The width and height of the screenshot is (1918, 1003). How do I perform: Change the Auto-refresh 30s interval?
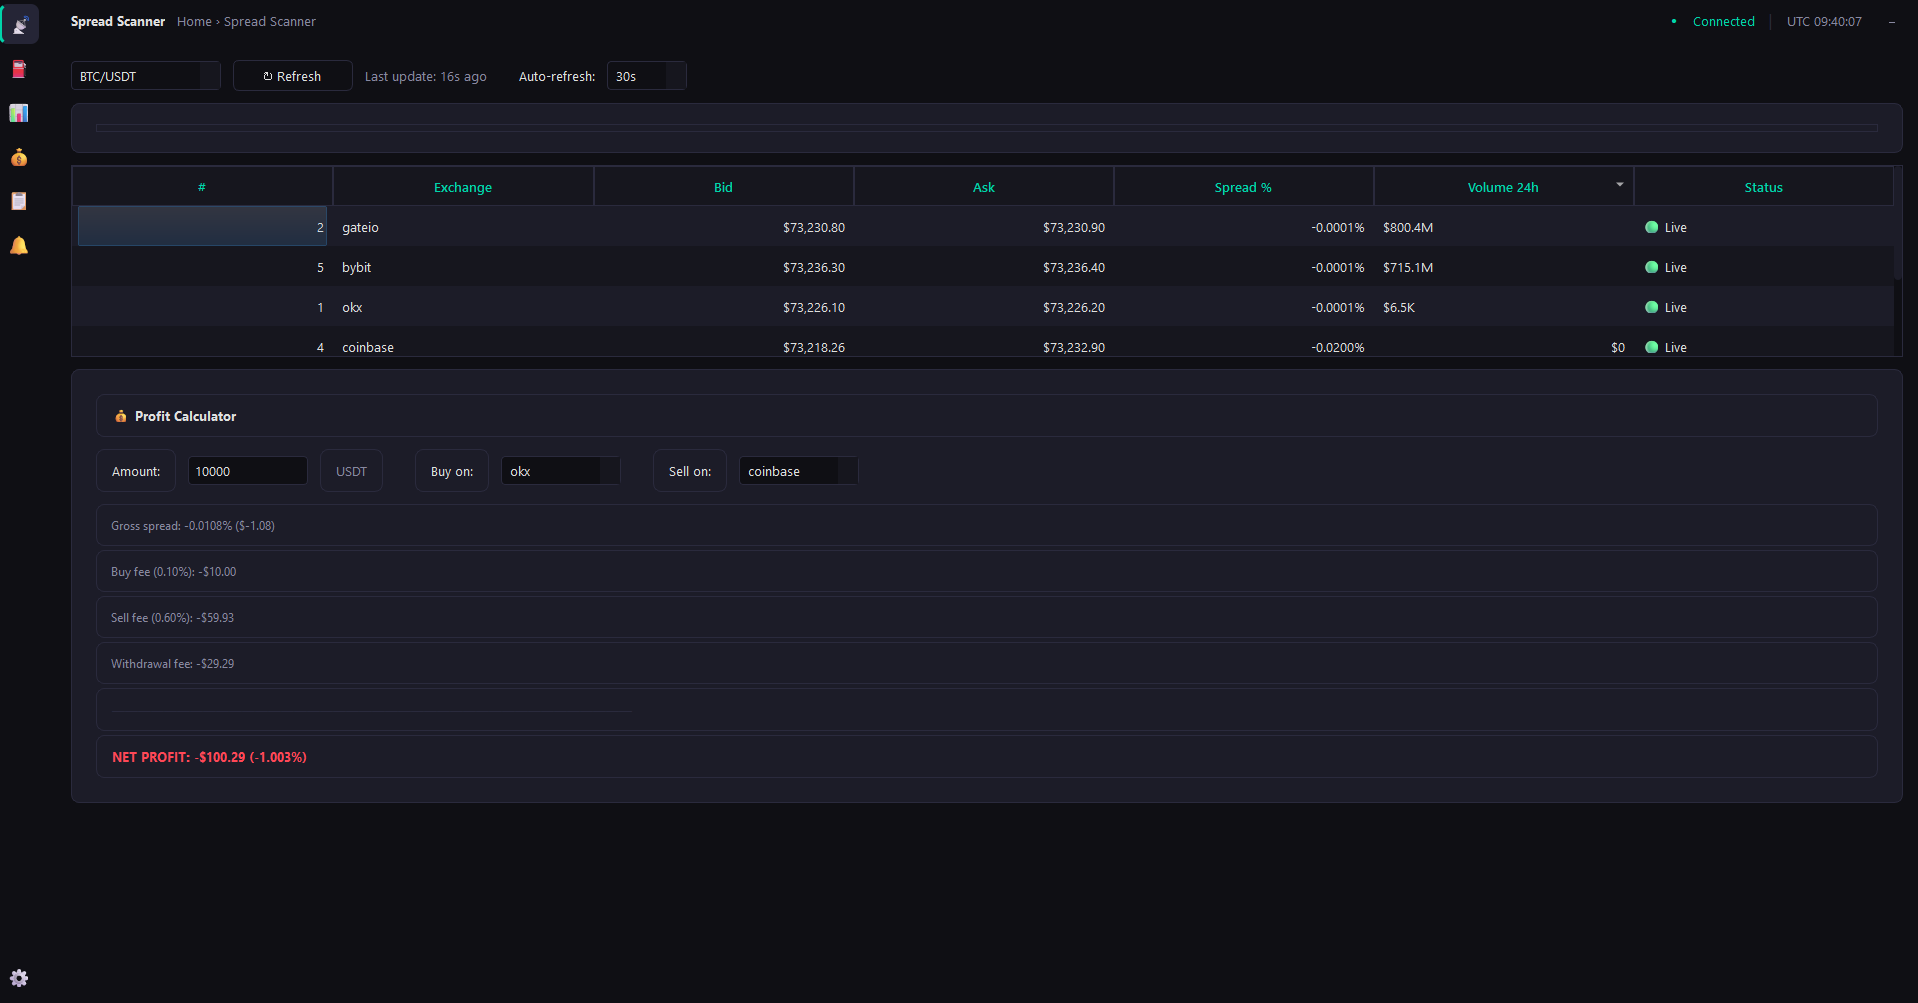646,75
